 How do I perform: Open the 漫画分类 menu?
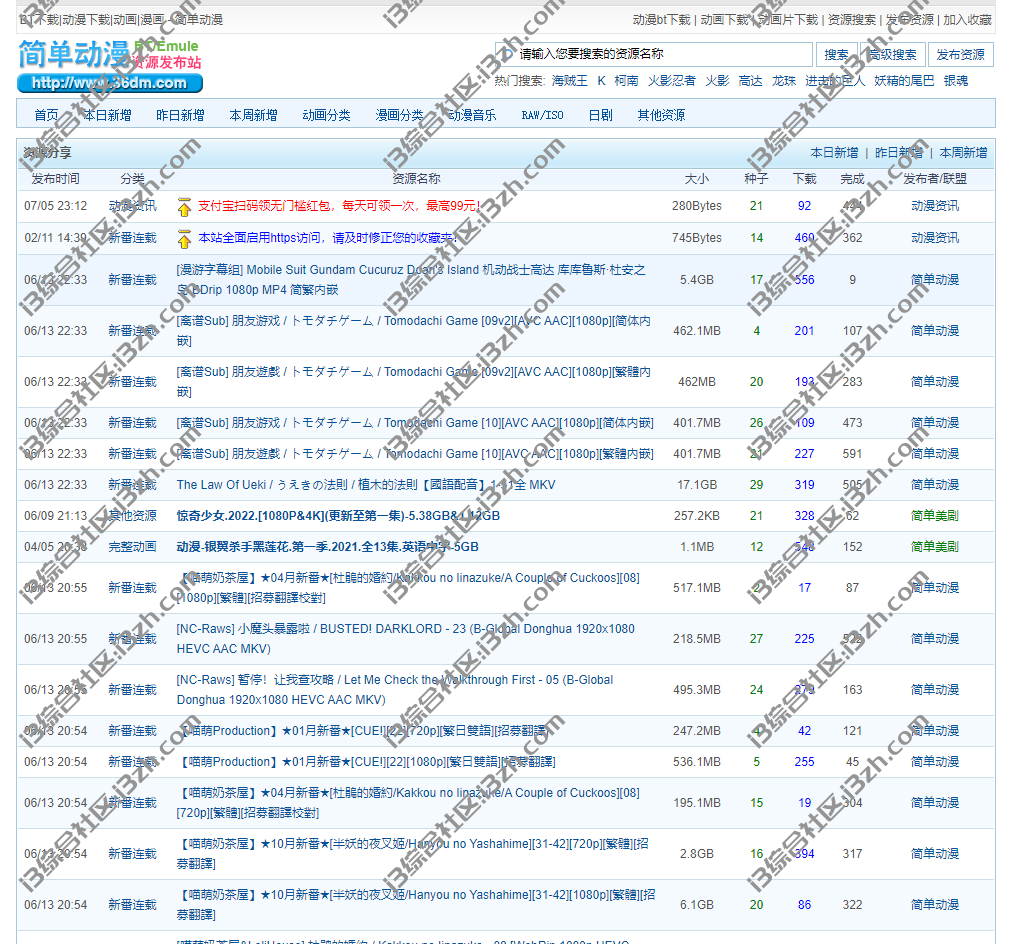click(399, 115)
